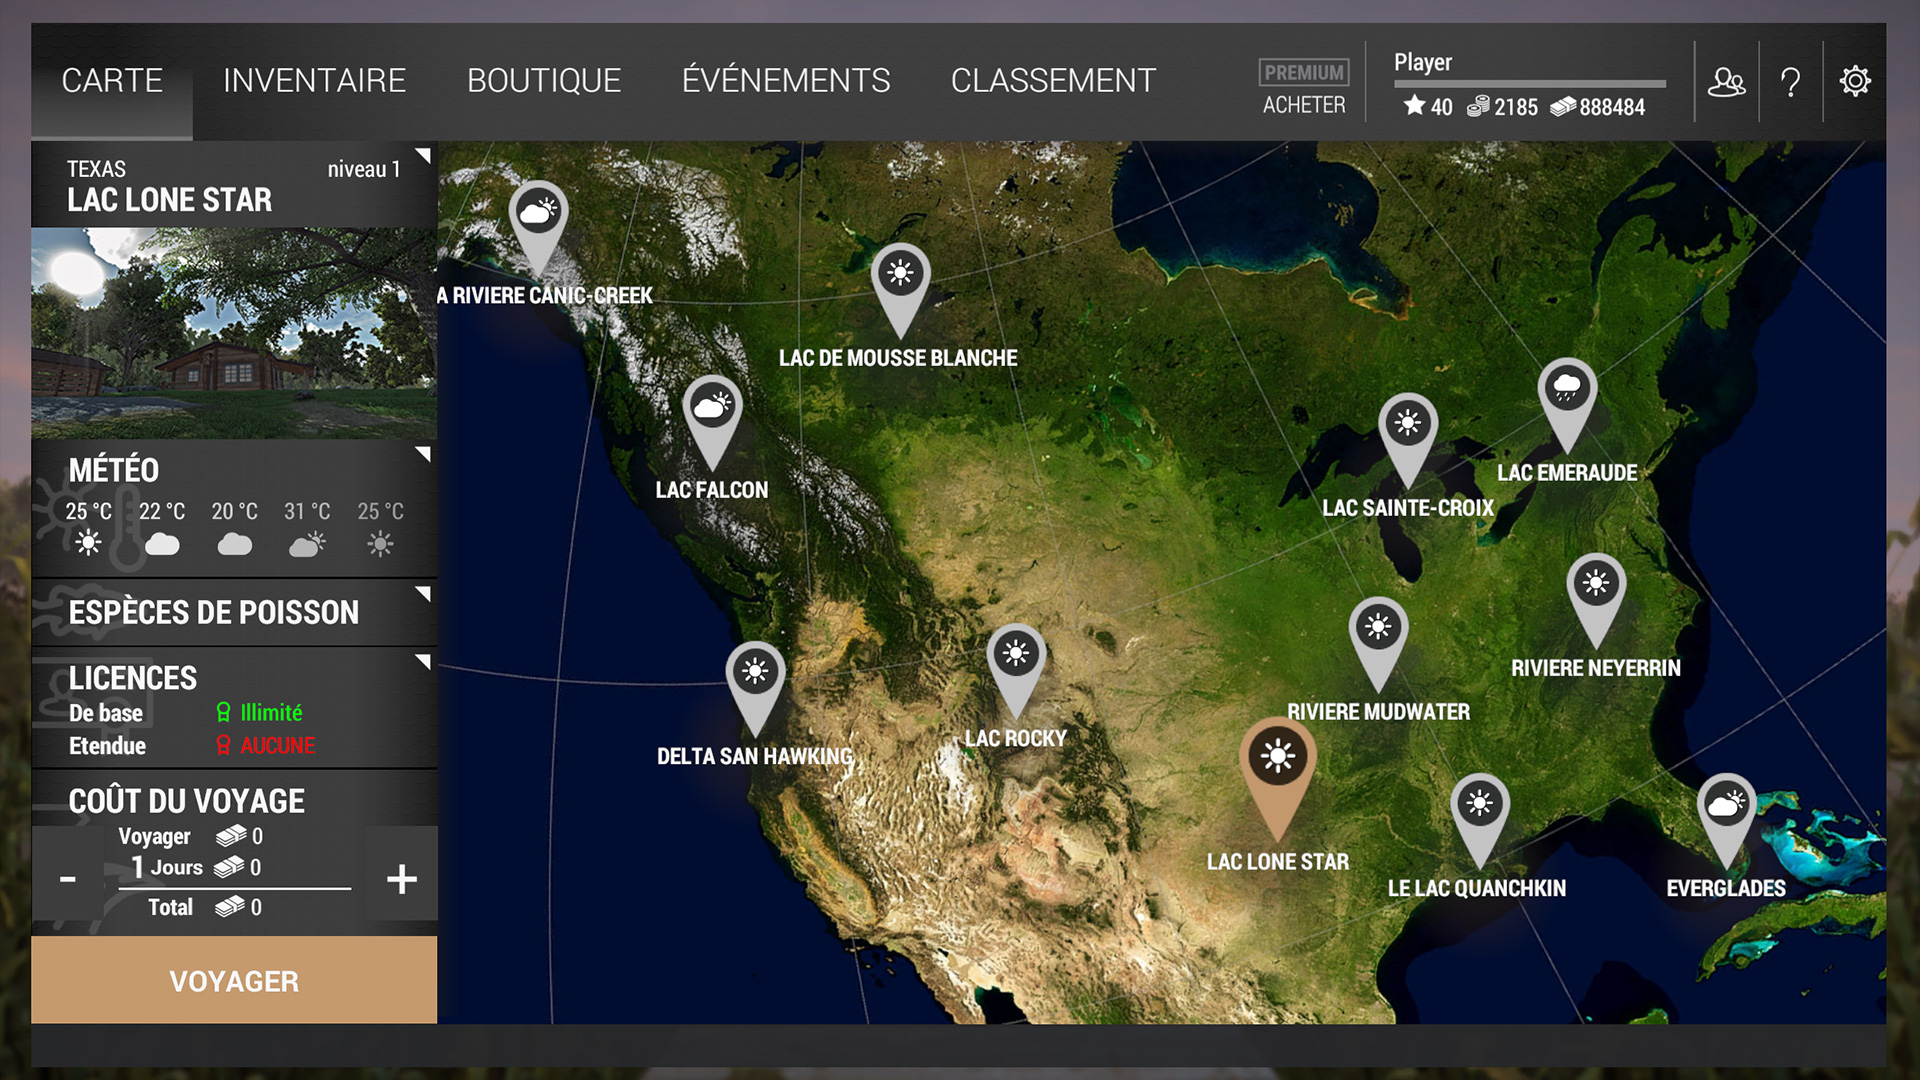The height and width of the screenshot is (1080, 1920).
Task: Select the 31 °C partly cloudy forecast
Action: [307, 527]
